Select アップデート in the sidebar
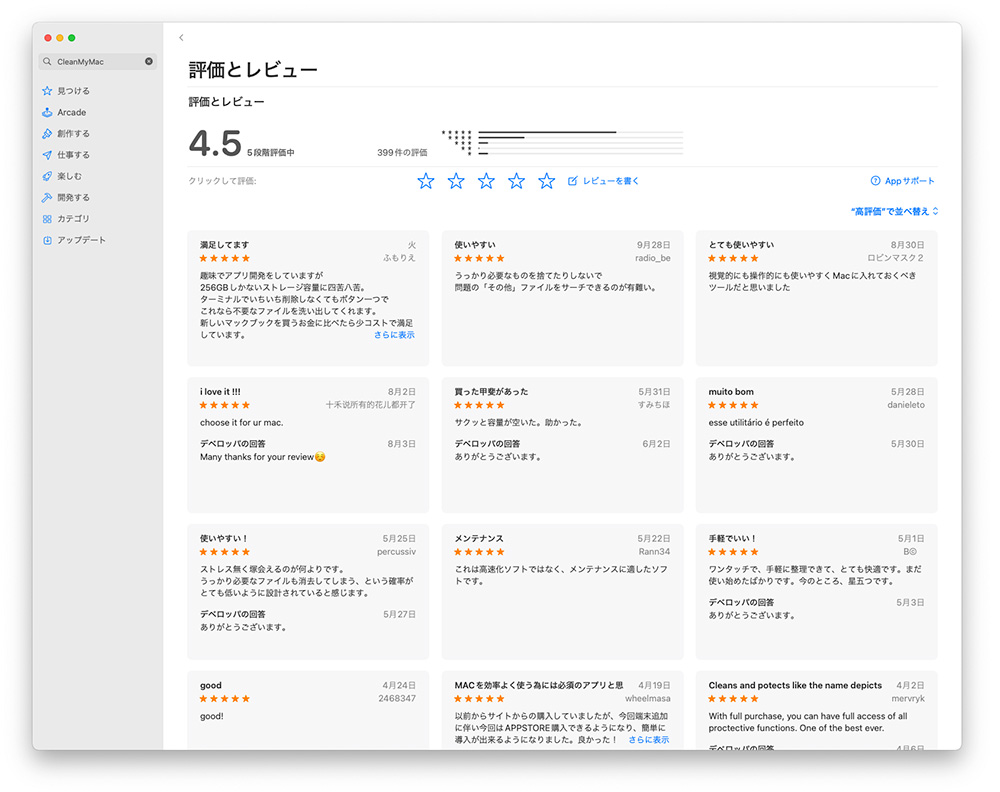This screenshot has width=1000, height=792. point(82,240)
